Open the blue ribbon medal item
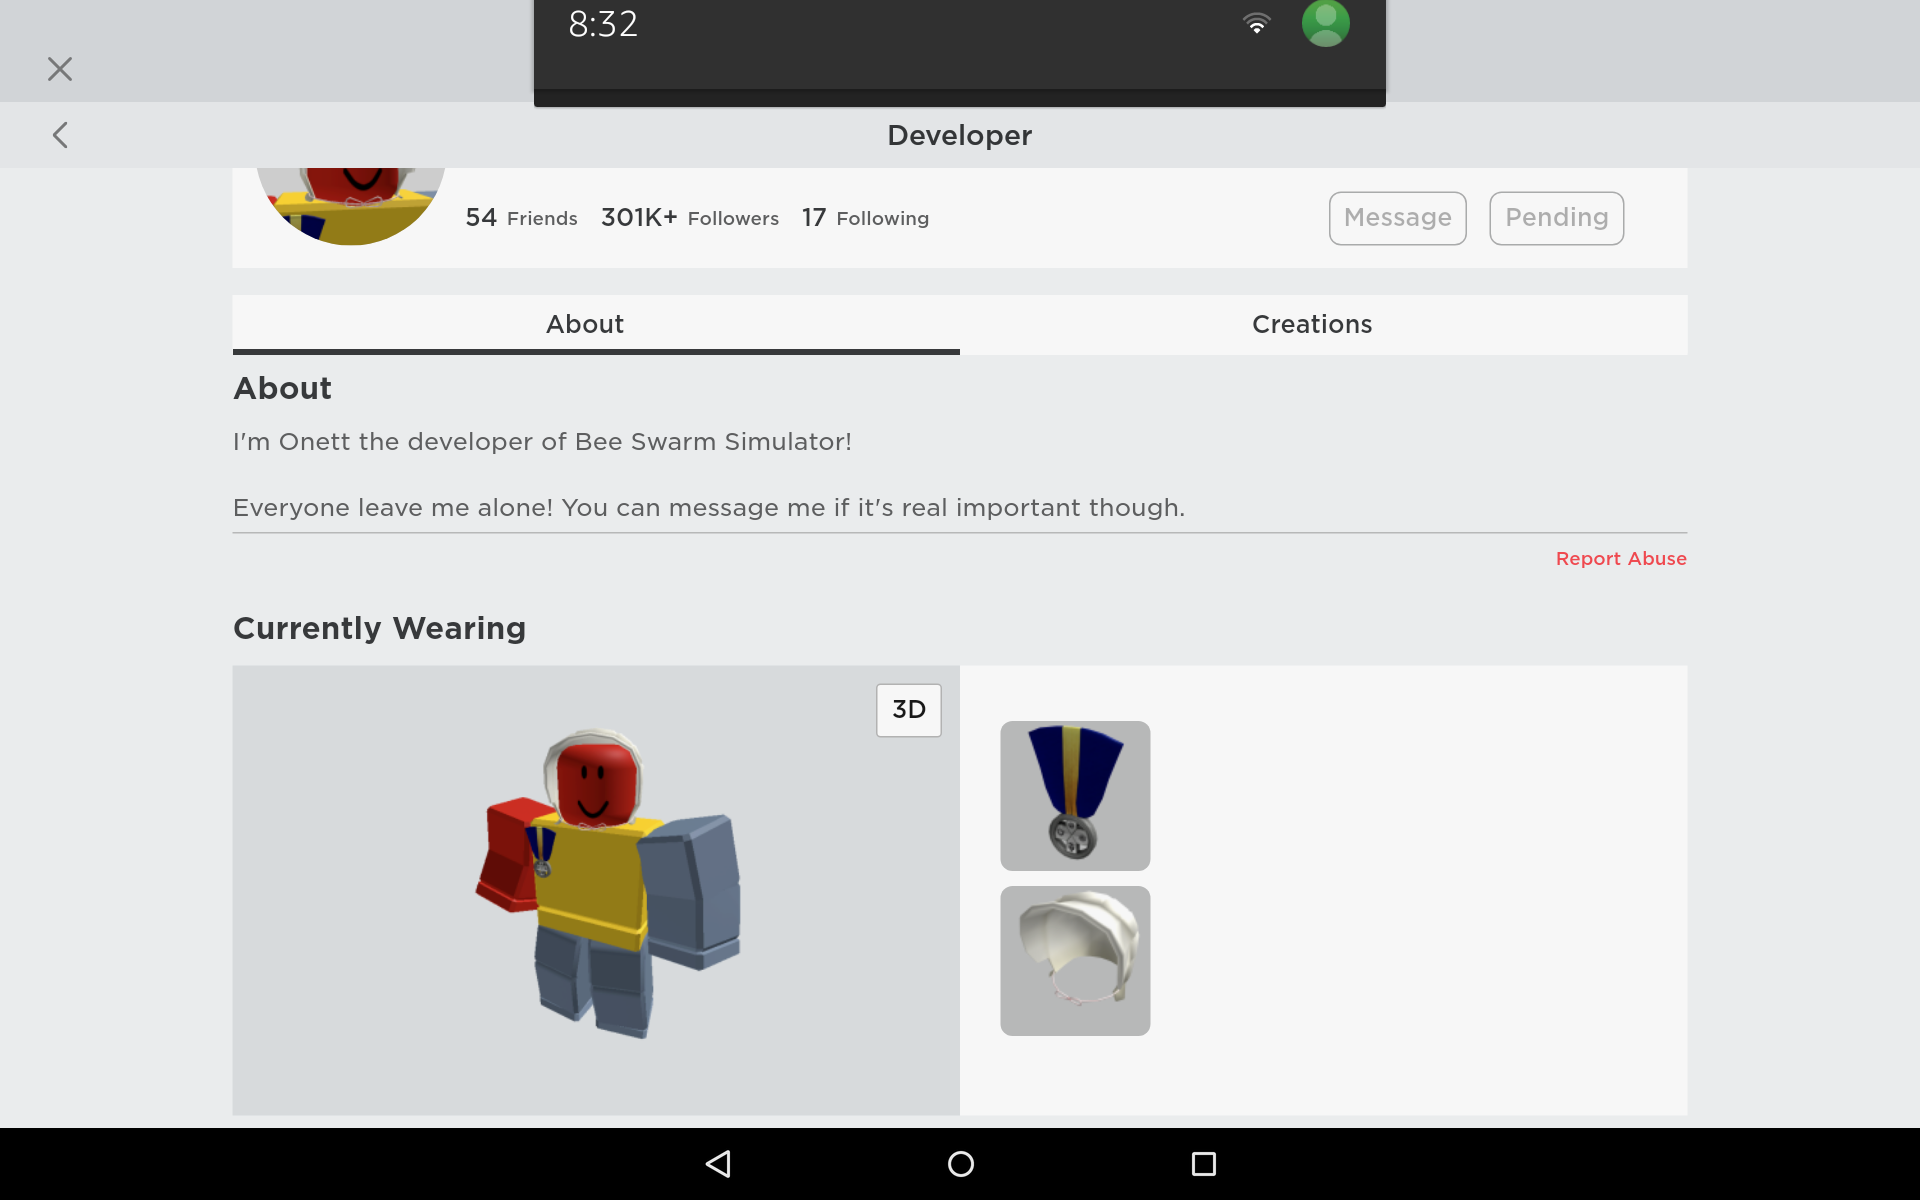 tap(1075, 796)
